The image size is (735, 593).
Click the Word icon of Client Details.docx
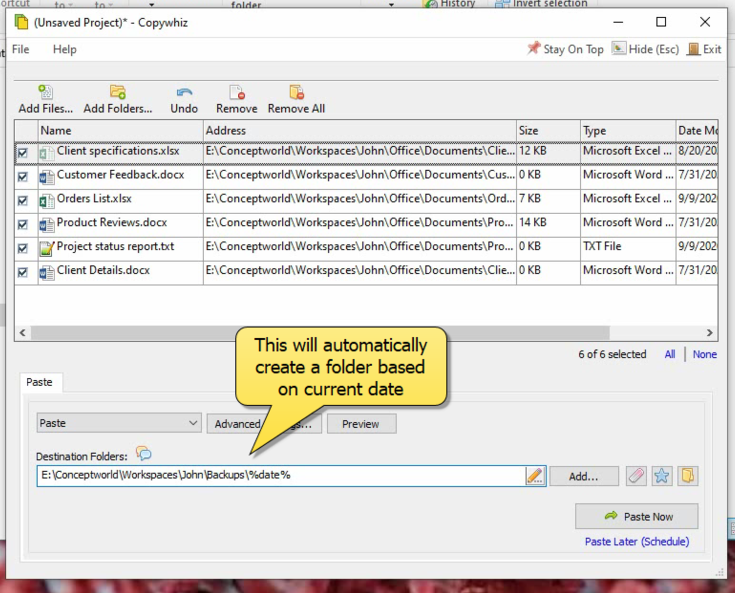[46, 273]
